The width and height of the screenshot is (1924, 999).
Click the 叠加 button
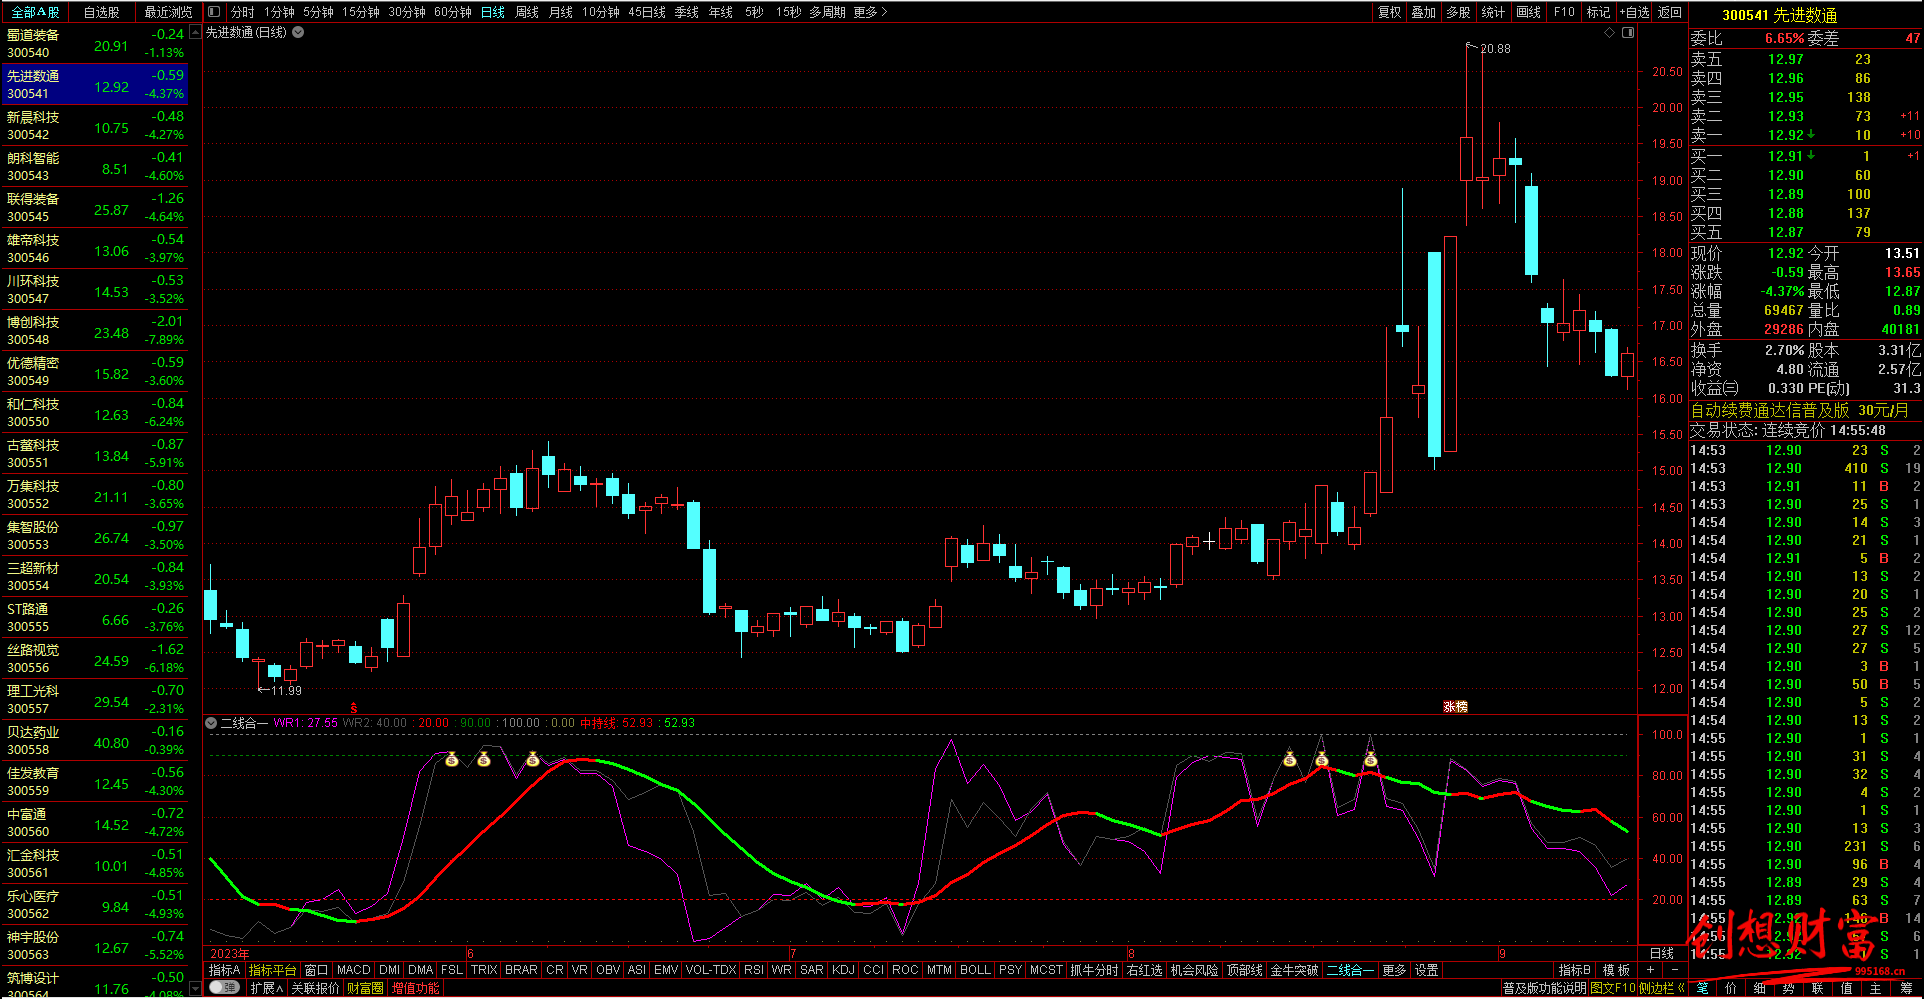point(1424,12)
